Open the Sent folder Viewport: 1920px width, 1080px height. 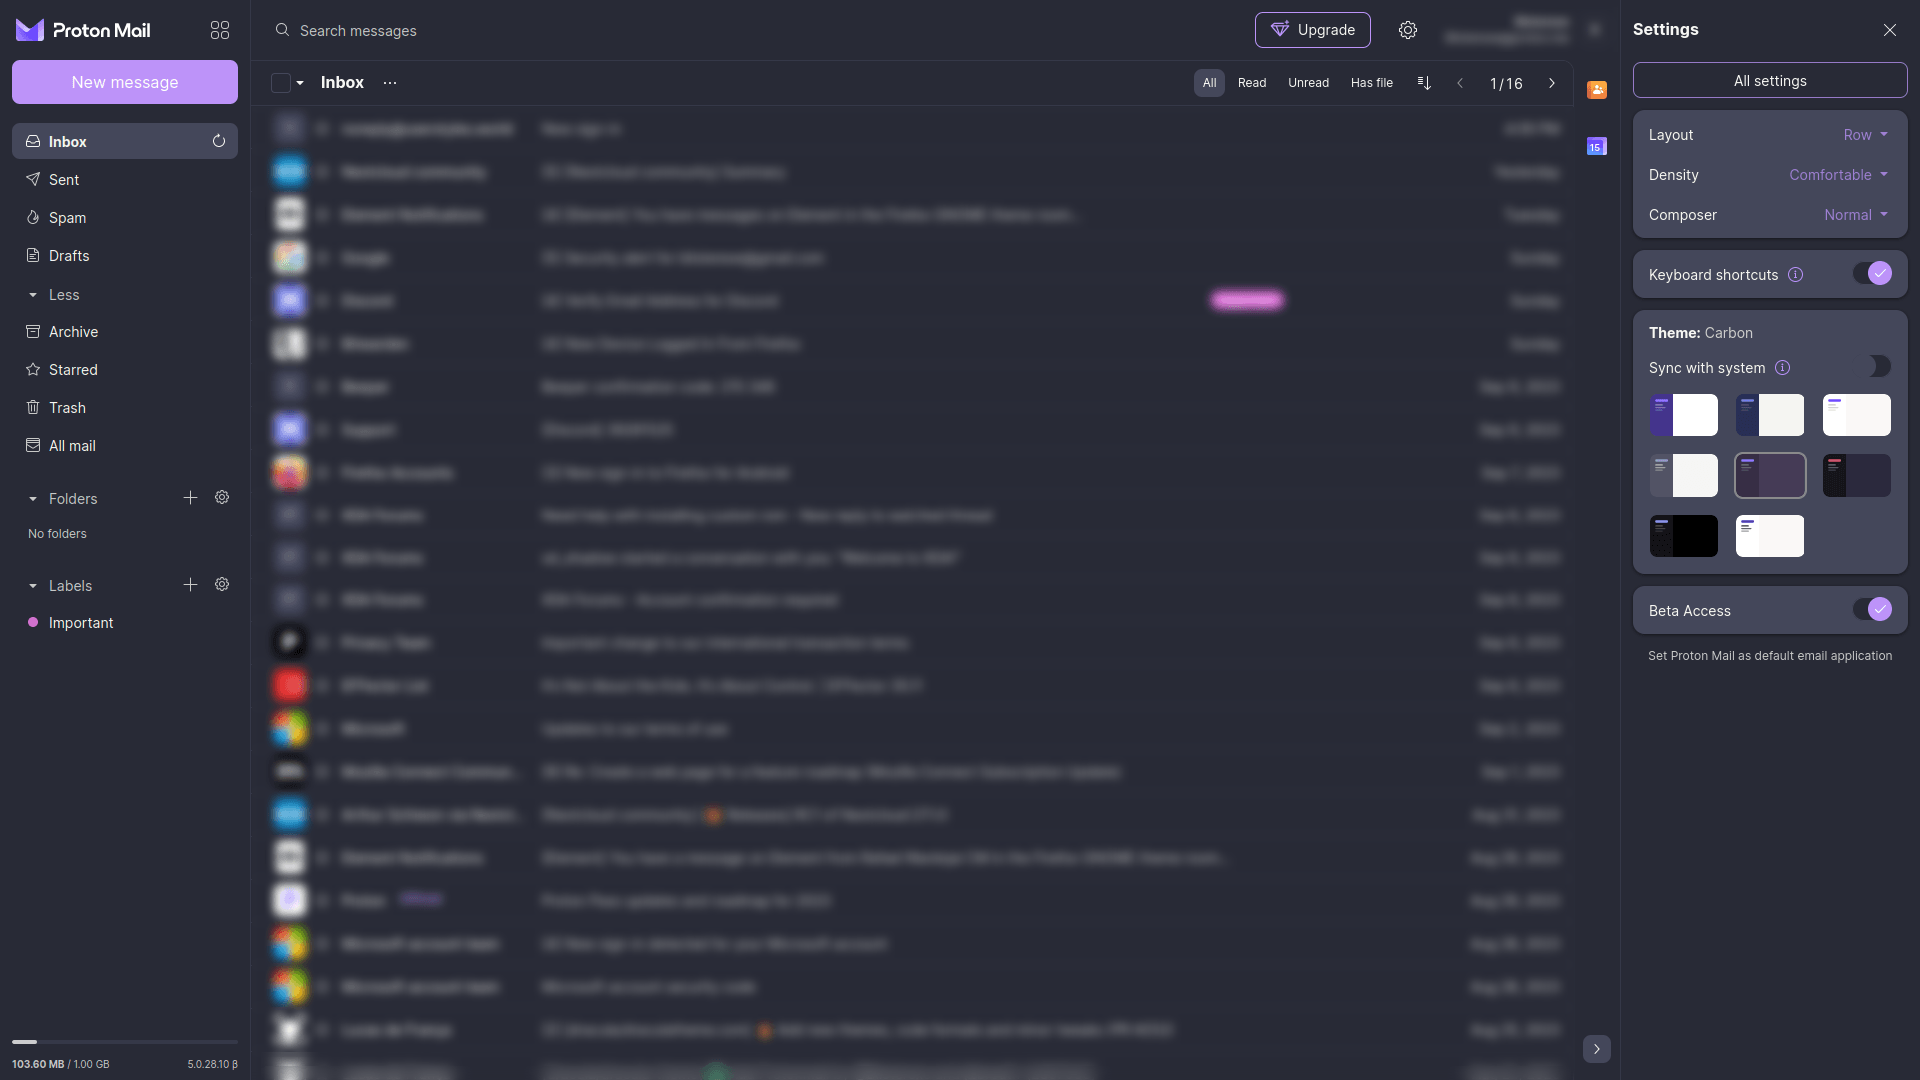[x=125, y=180]
